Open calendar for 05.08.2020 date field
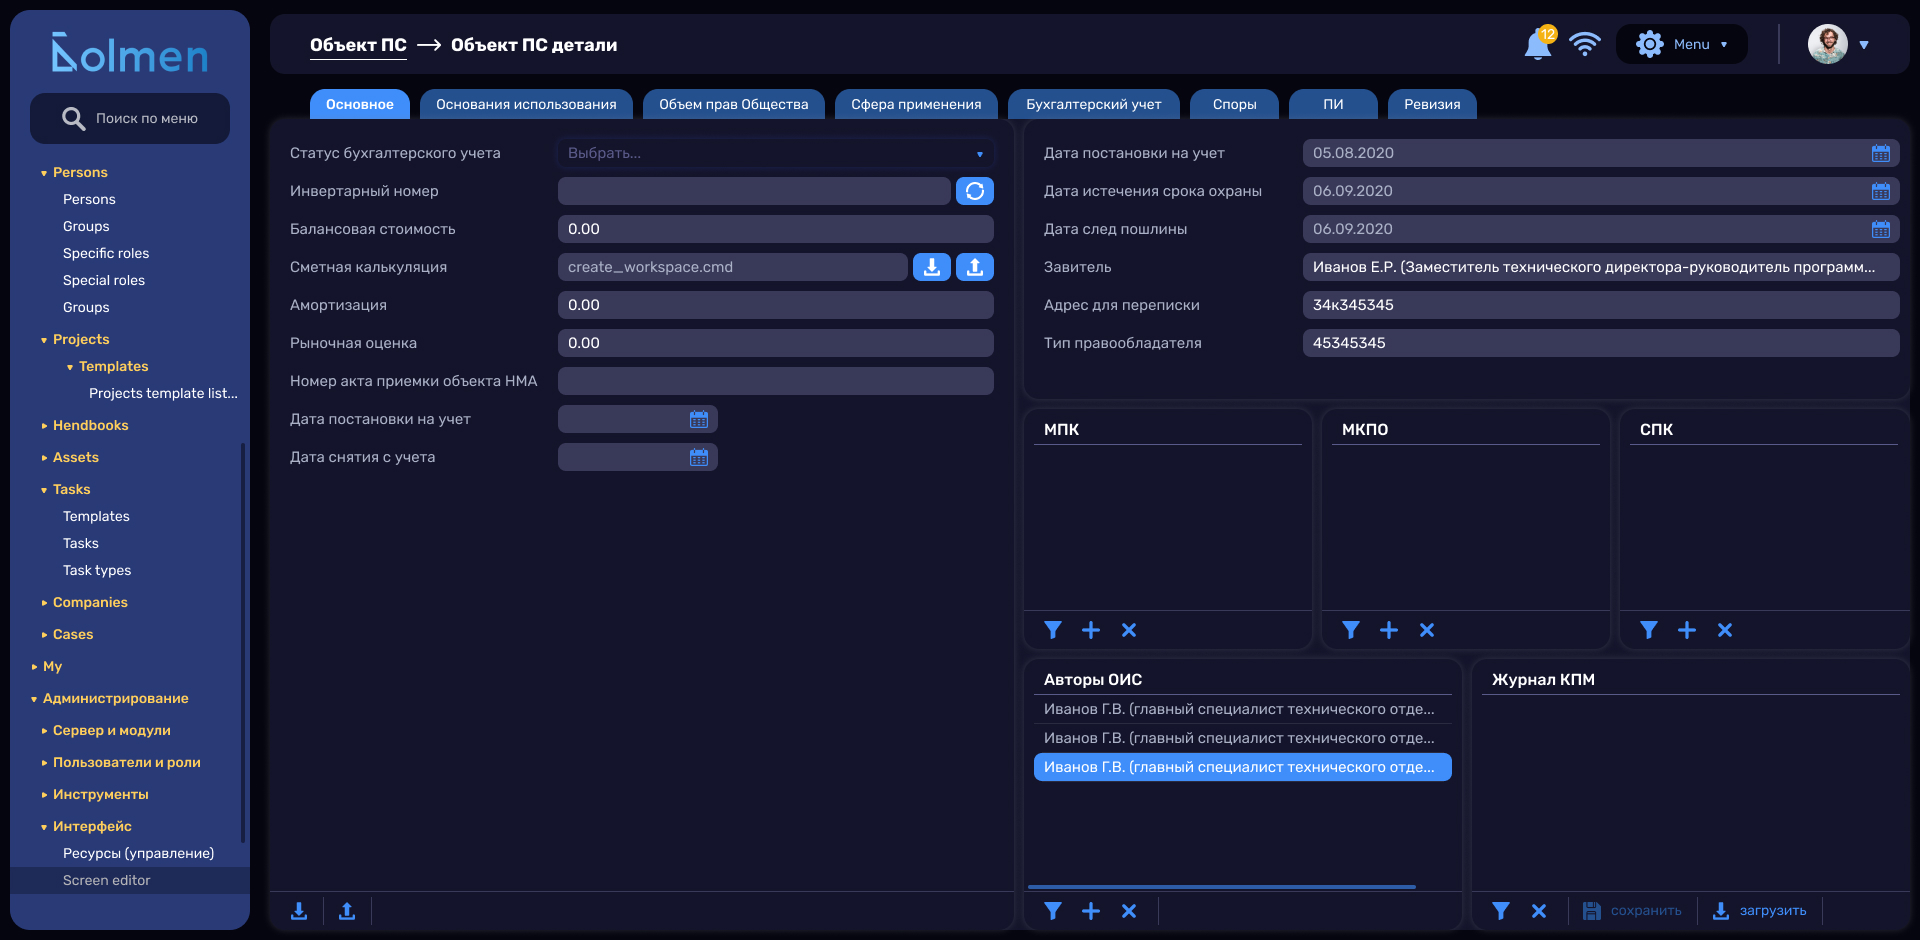Image resolution: width=1920 pixels, height=940 pixels. click(x=1881, y=153)
